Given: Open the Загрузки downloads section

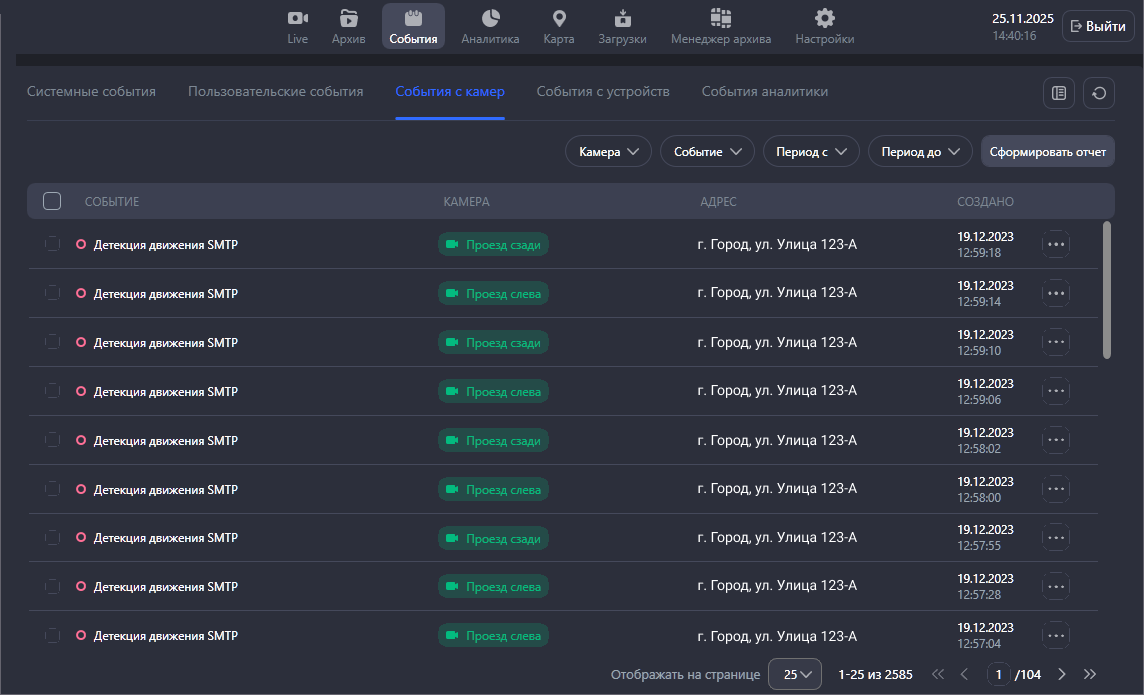Looking at the screenshot, I should click(622, 26).
